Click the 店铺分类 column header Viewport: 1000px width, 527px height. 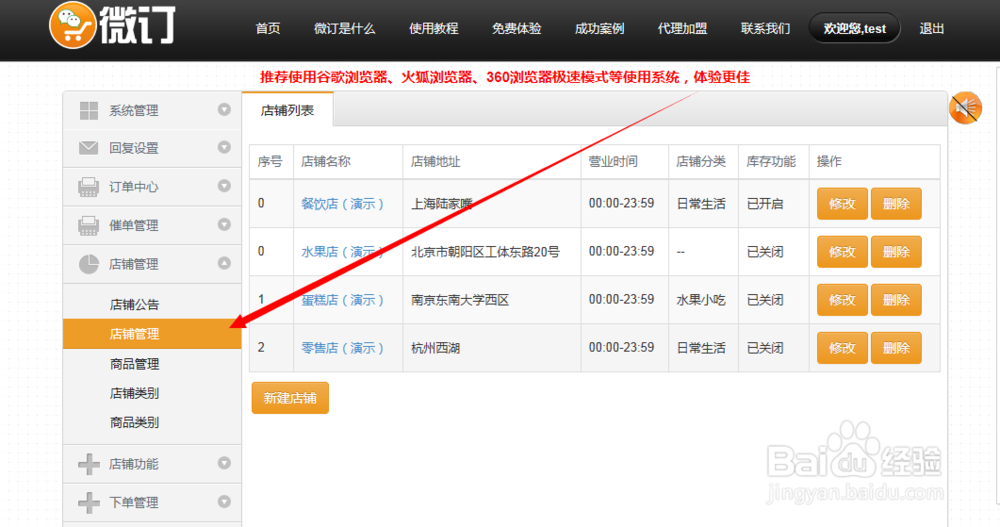701,161
